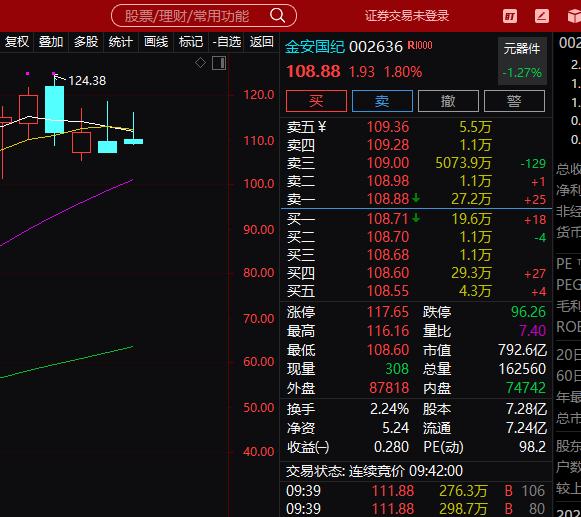Click the pencil edit icon in the header
This screenshot has height=517, width=581.
542,16
